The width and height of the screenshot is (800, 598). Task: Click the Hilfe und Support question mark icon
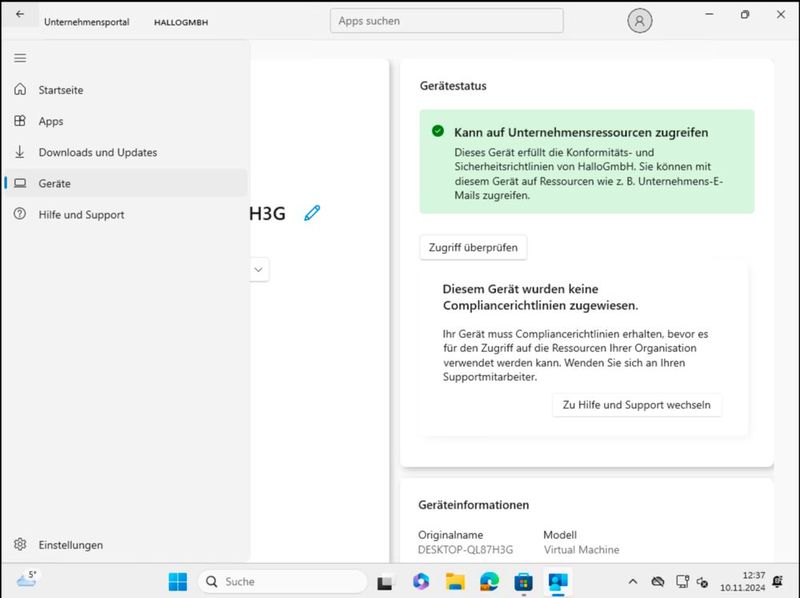(x=19, y=214)
